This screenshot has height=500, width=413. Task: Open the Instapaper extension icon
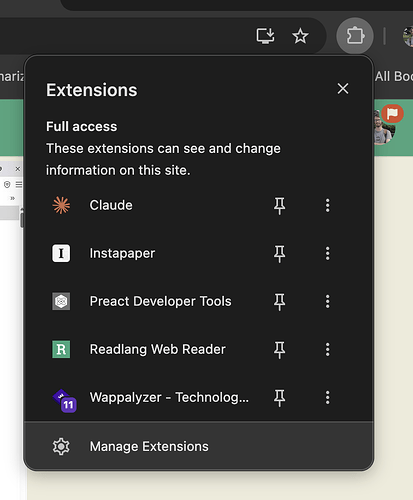61,253
